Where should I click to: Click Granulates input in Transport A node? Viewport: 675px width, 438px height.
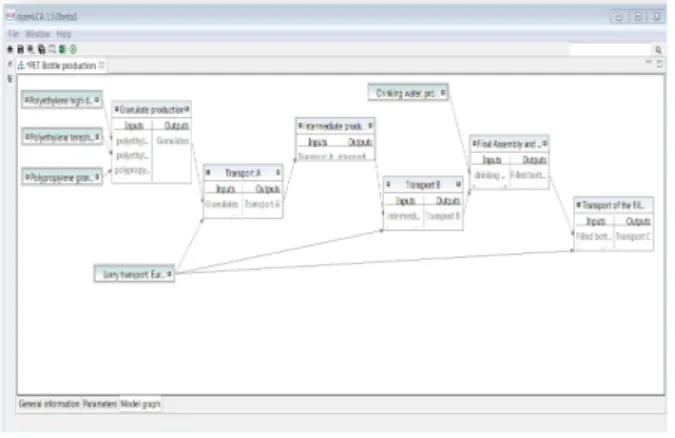(222, 204)
